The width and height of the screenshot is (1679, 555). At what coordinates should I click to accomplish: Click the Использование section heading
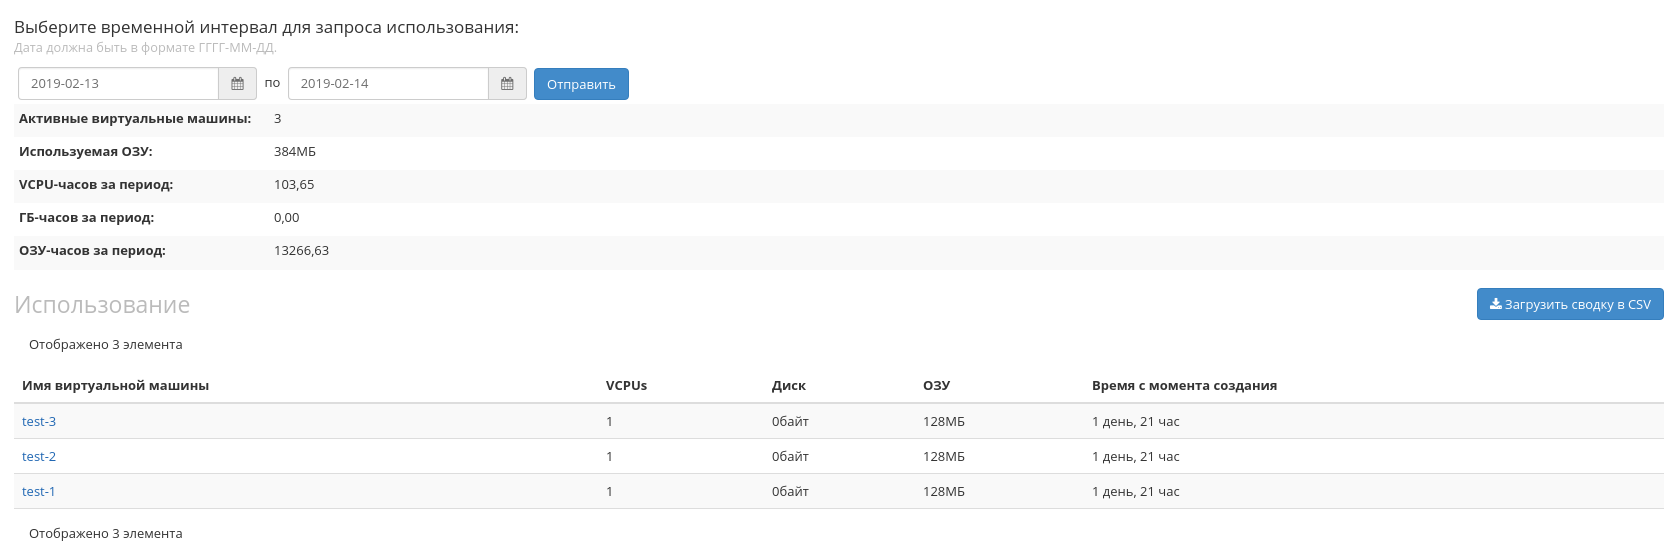coord(102,305)
